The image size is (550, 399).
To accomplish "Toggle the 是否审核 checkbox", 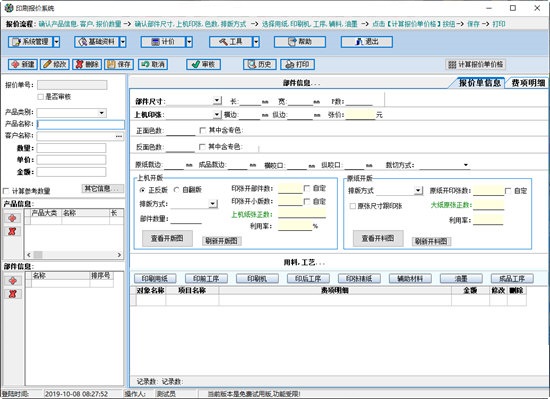I will [x=41, y=97].
